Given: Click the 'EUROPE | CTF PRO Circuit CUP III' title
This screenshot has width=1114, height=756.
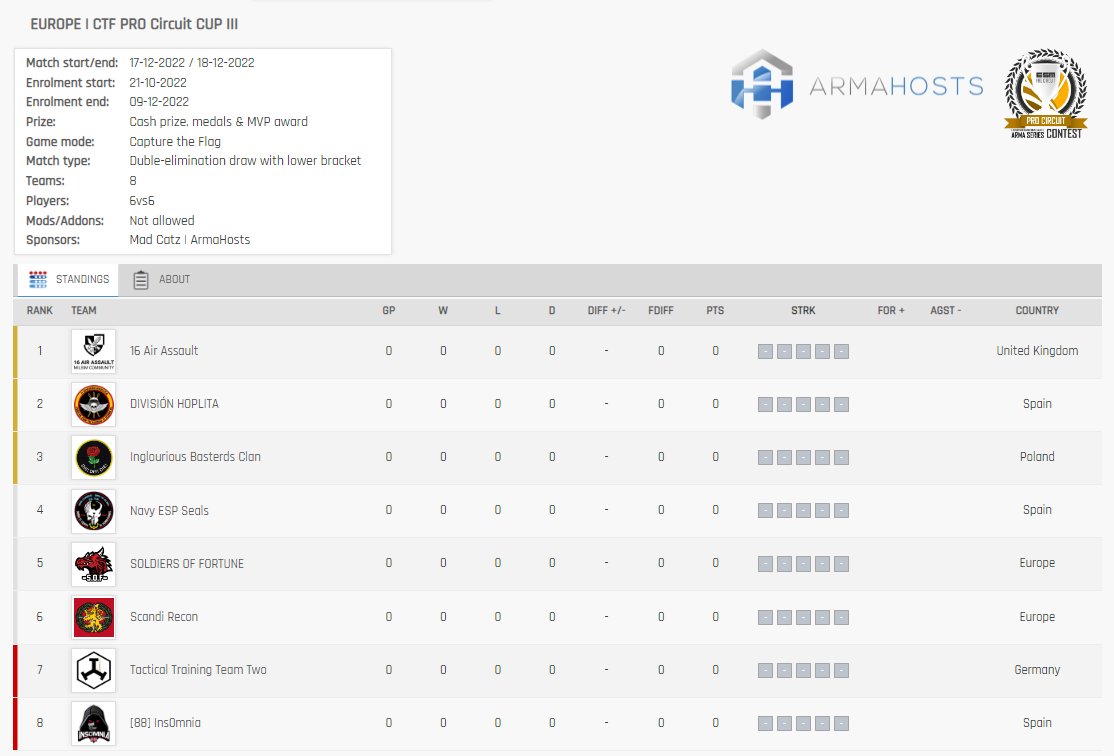Looking at the screenshot, I should [134, 24].
